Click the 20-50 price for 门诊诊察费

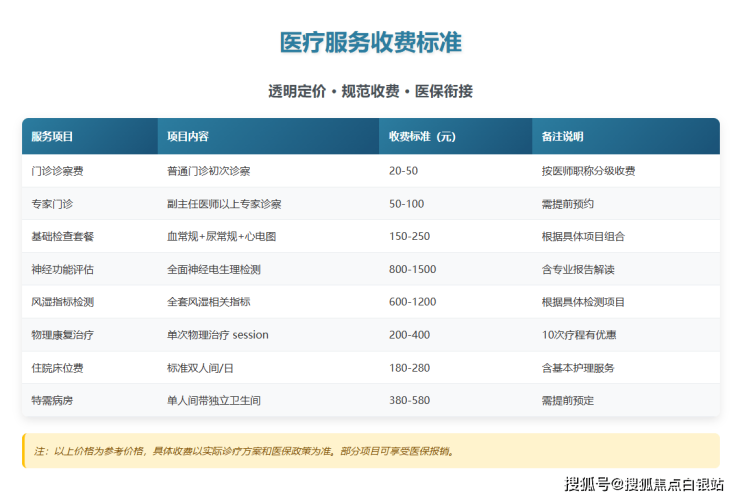pyautogui.click(x=403, y=171)
